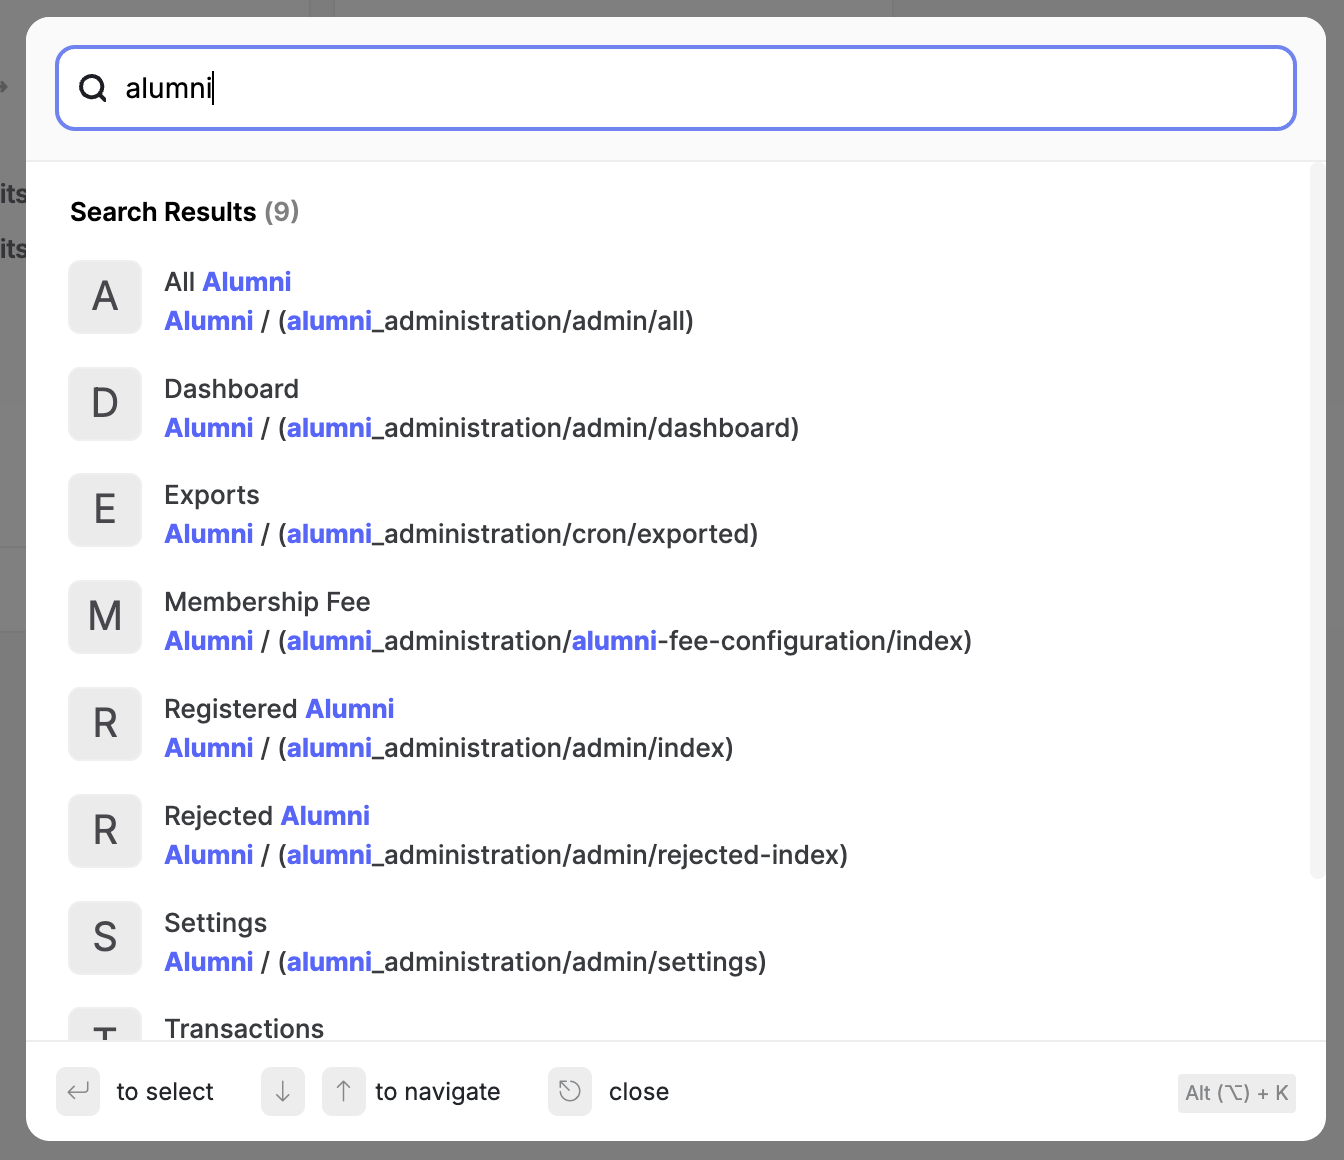Click the search field containing 'alumni'
Screen dimensions: 1344x1160
pyautogui.click(x=676, y=88)
